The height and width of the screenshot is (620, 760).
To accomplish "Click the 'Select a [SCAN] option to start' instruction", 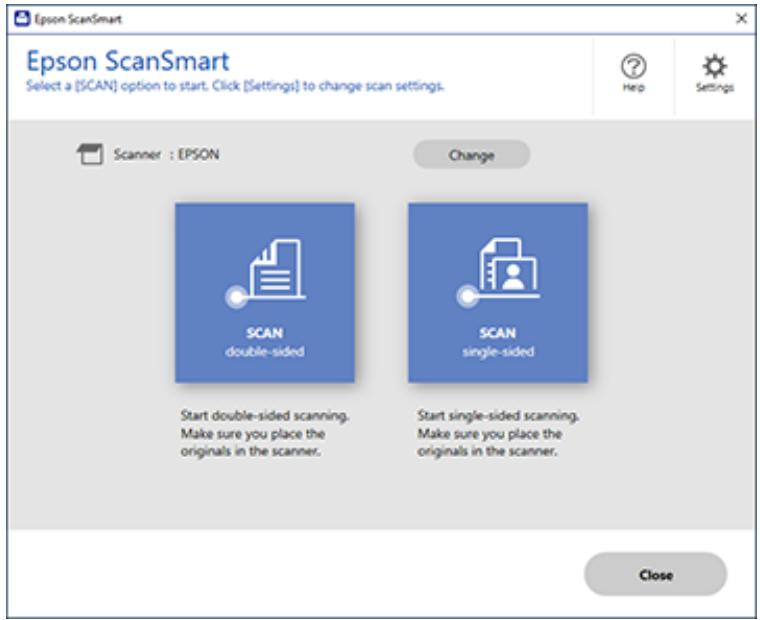I will pyautogui.click(x=235, y=86).
